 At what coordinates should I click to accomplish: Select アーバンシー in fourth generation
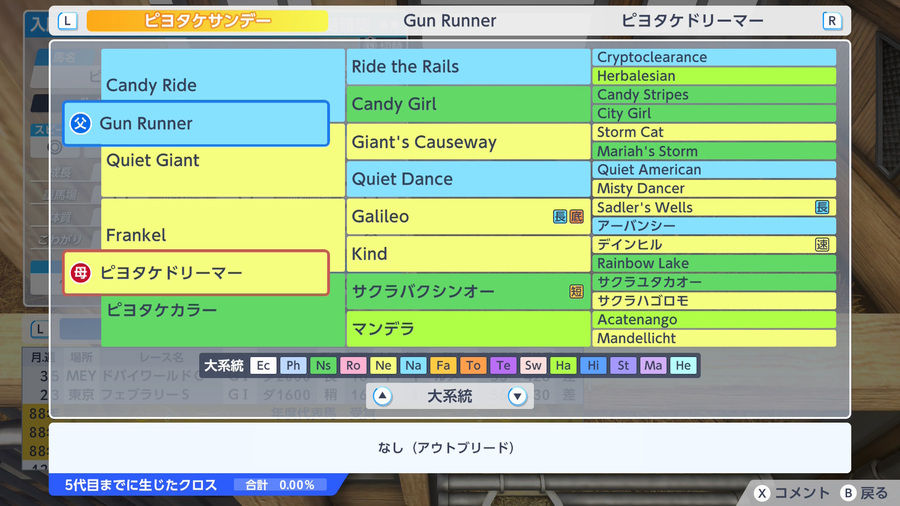[x=714, y=225]
